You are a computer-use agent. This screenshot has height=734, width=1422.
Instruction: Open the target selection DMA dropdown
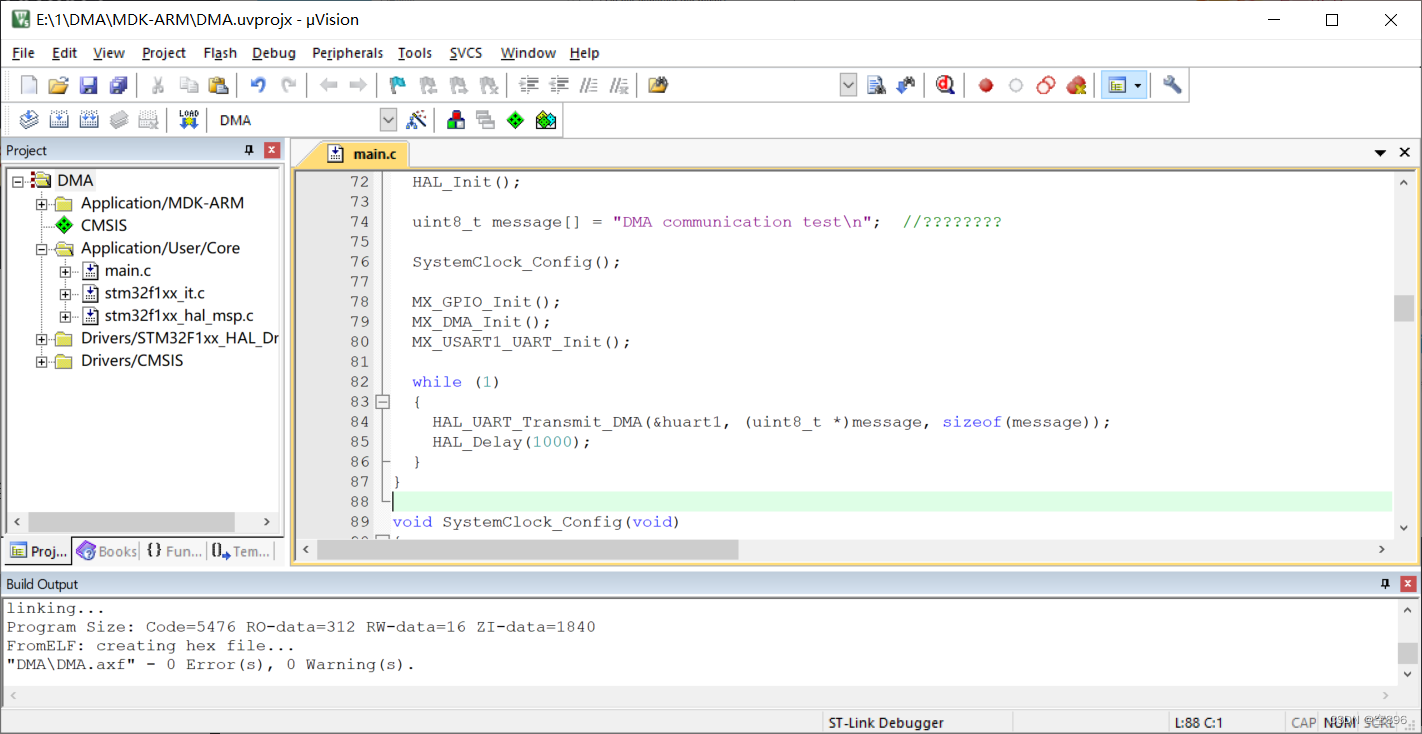pos(388,120)
